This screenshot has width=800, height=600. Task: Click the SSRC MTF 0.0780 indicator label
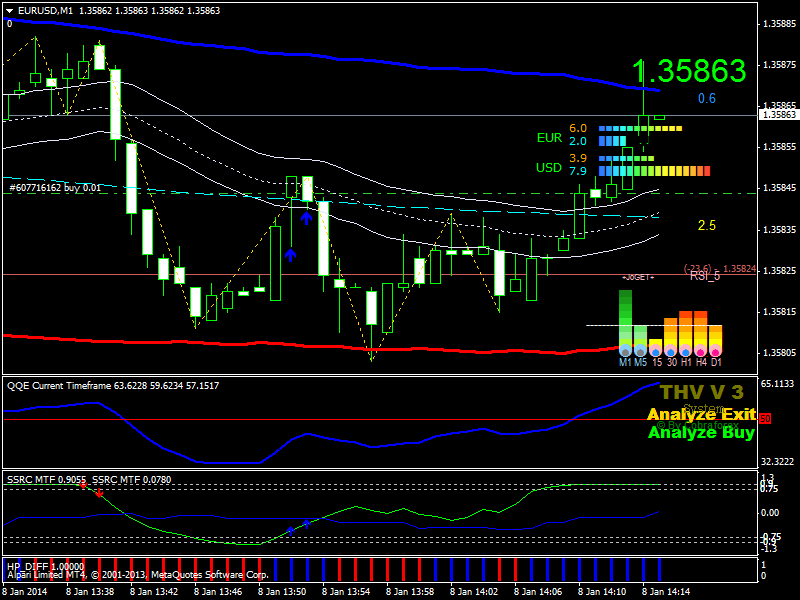(x=132, y=480)
